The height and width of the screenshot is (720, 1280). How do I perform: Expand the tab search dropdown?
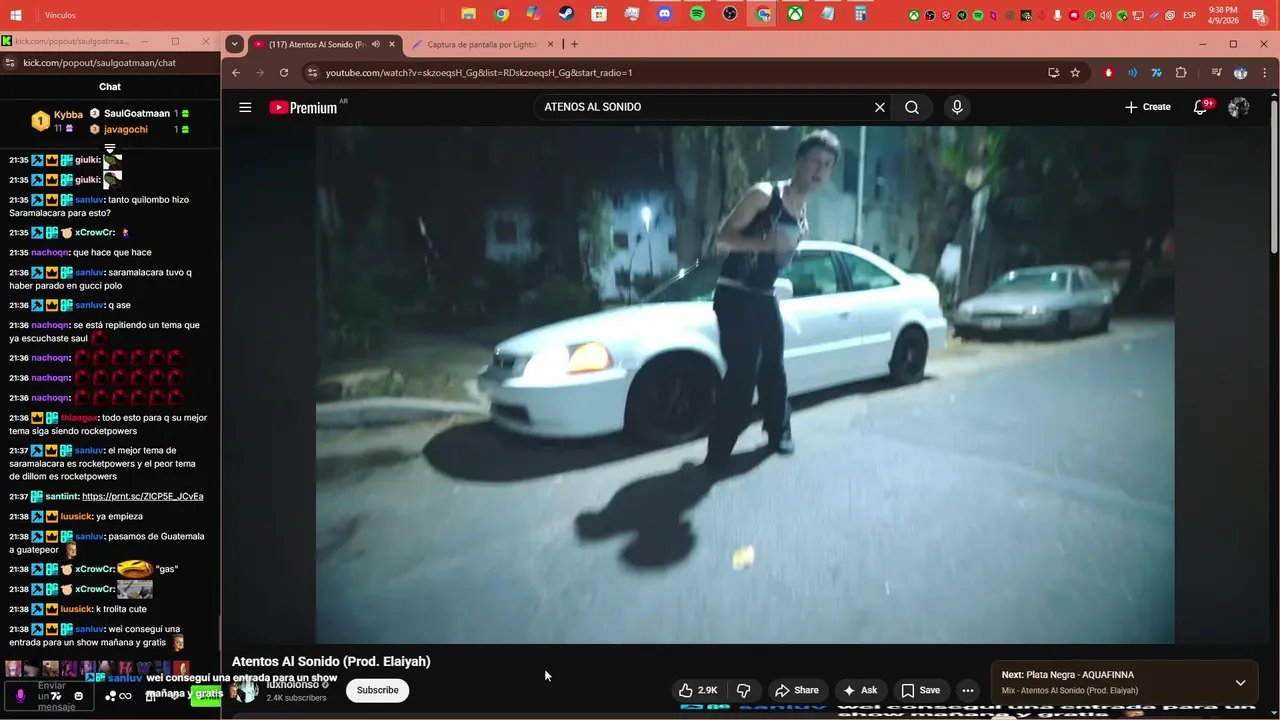tap(234, 44)
